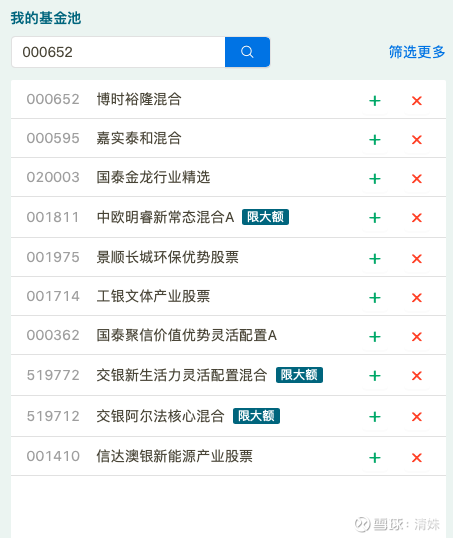Click 限大额 tag beside 交银阿尔法核心混合
453x538 pixels.
[x=256, y=416]
